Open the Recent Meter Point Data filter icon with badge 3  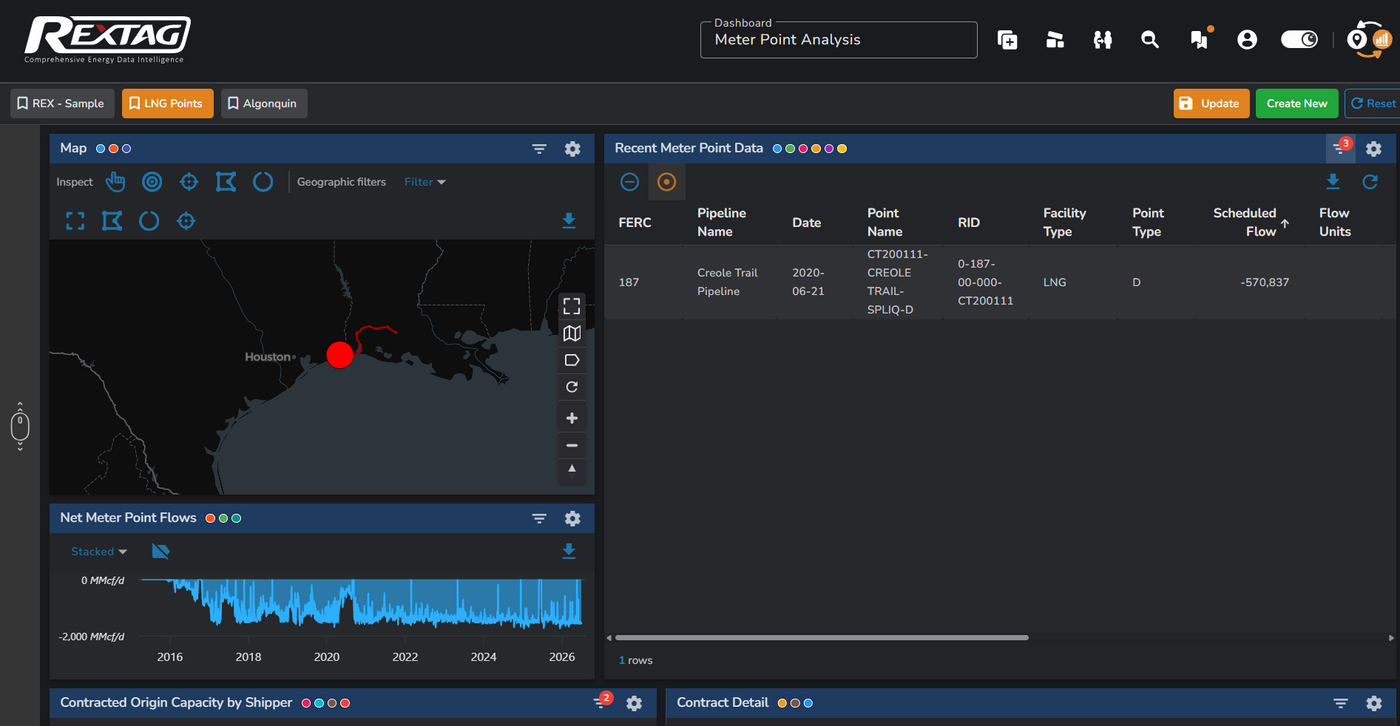1341,148
